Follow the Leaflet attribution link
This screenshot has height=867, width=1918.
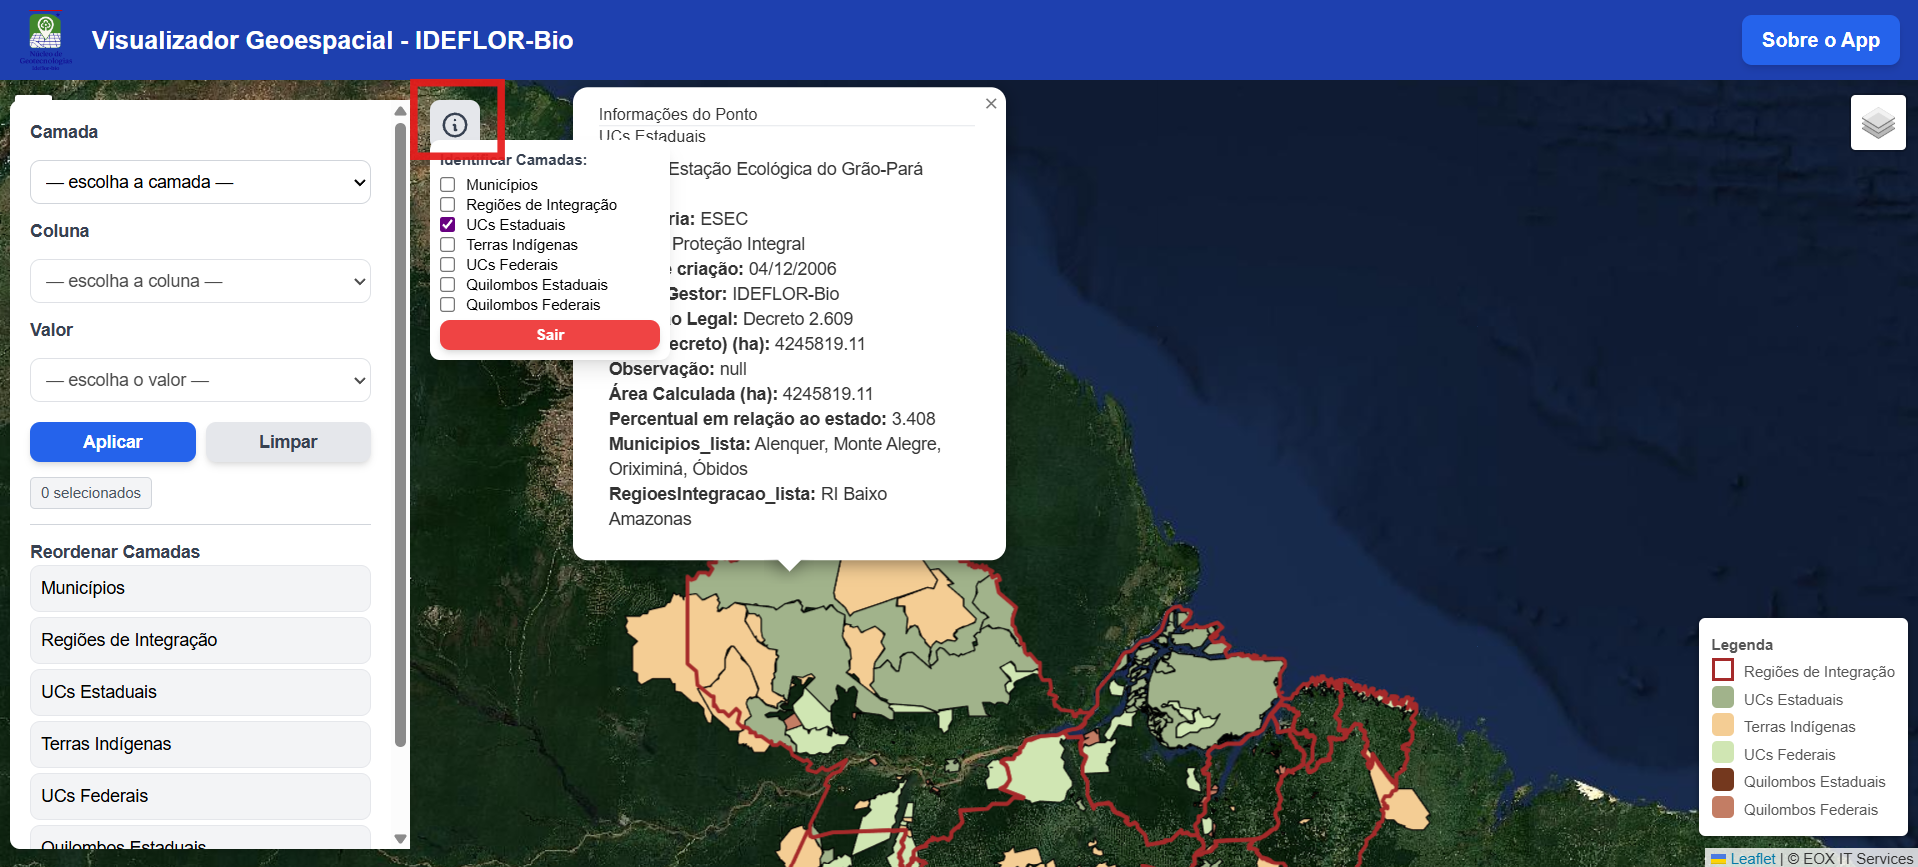point(1752,858)
